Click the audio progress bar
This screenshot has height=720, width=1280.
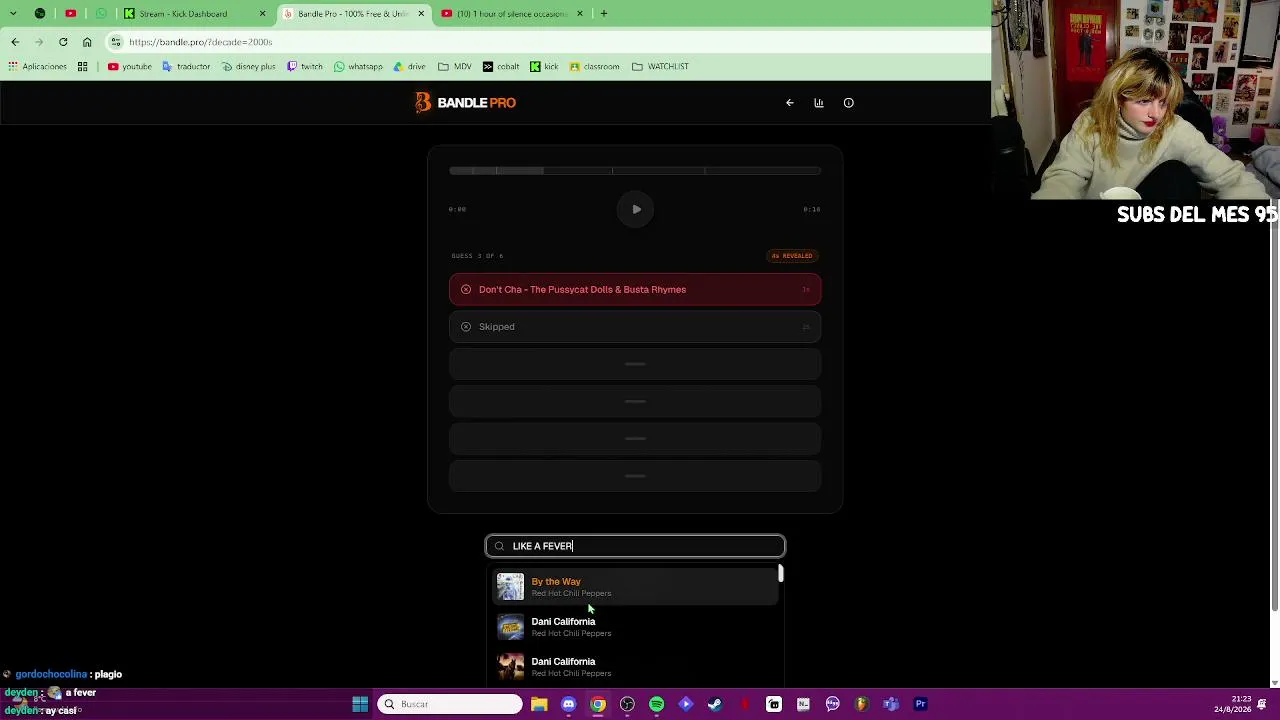635,171
